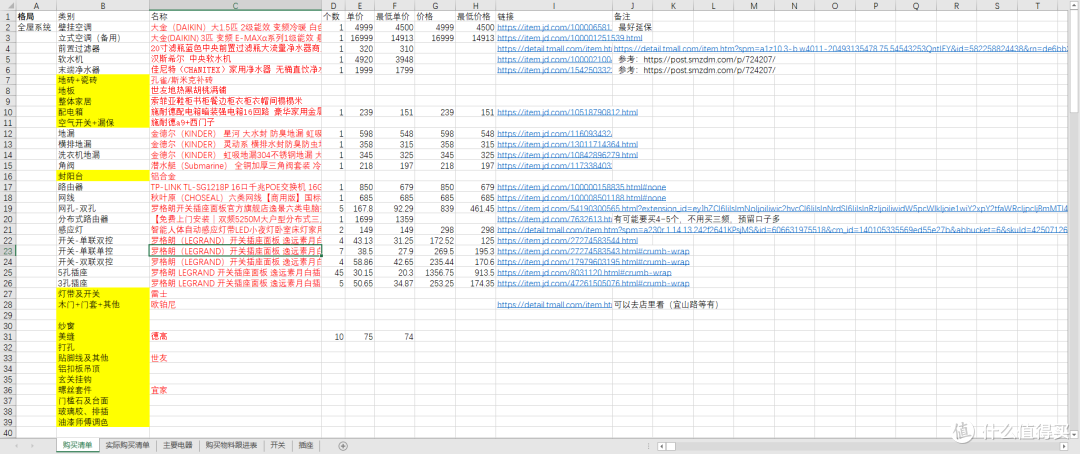Image resolution: width=1080 pixels, height=454 pixels.
Task: Select column J header
Action: tap(632, 6)
